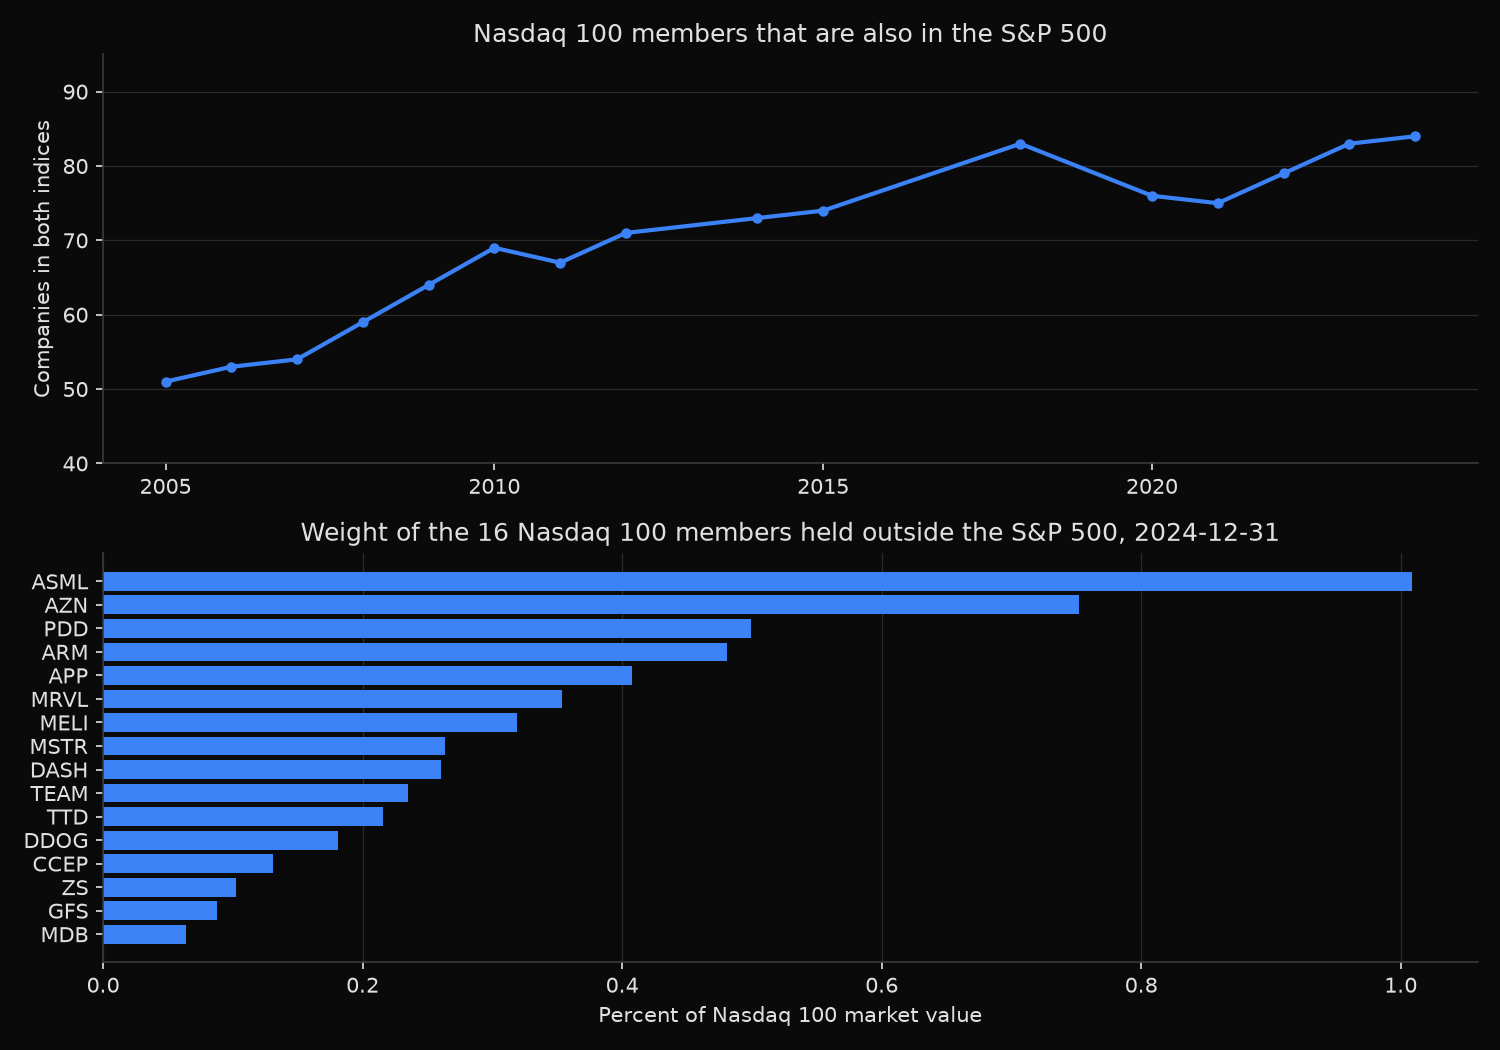Viewport: 1500px width, 1050px height.
Task: Click the DDOG bar
Action: (220, 840)
